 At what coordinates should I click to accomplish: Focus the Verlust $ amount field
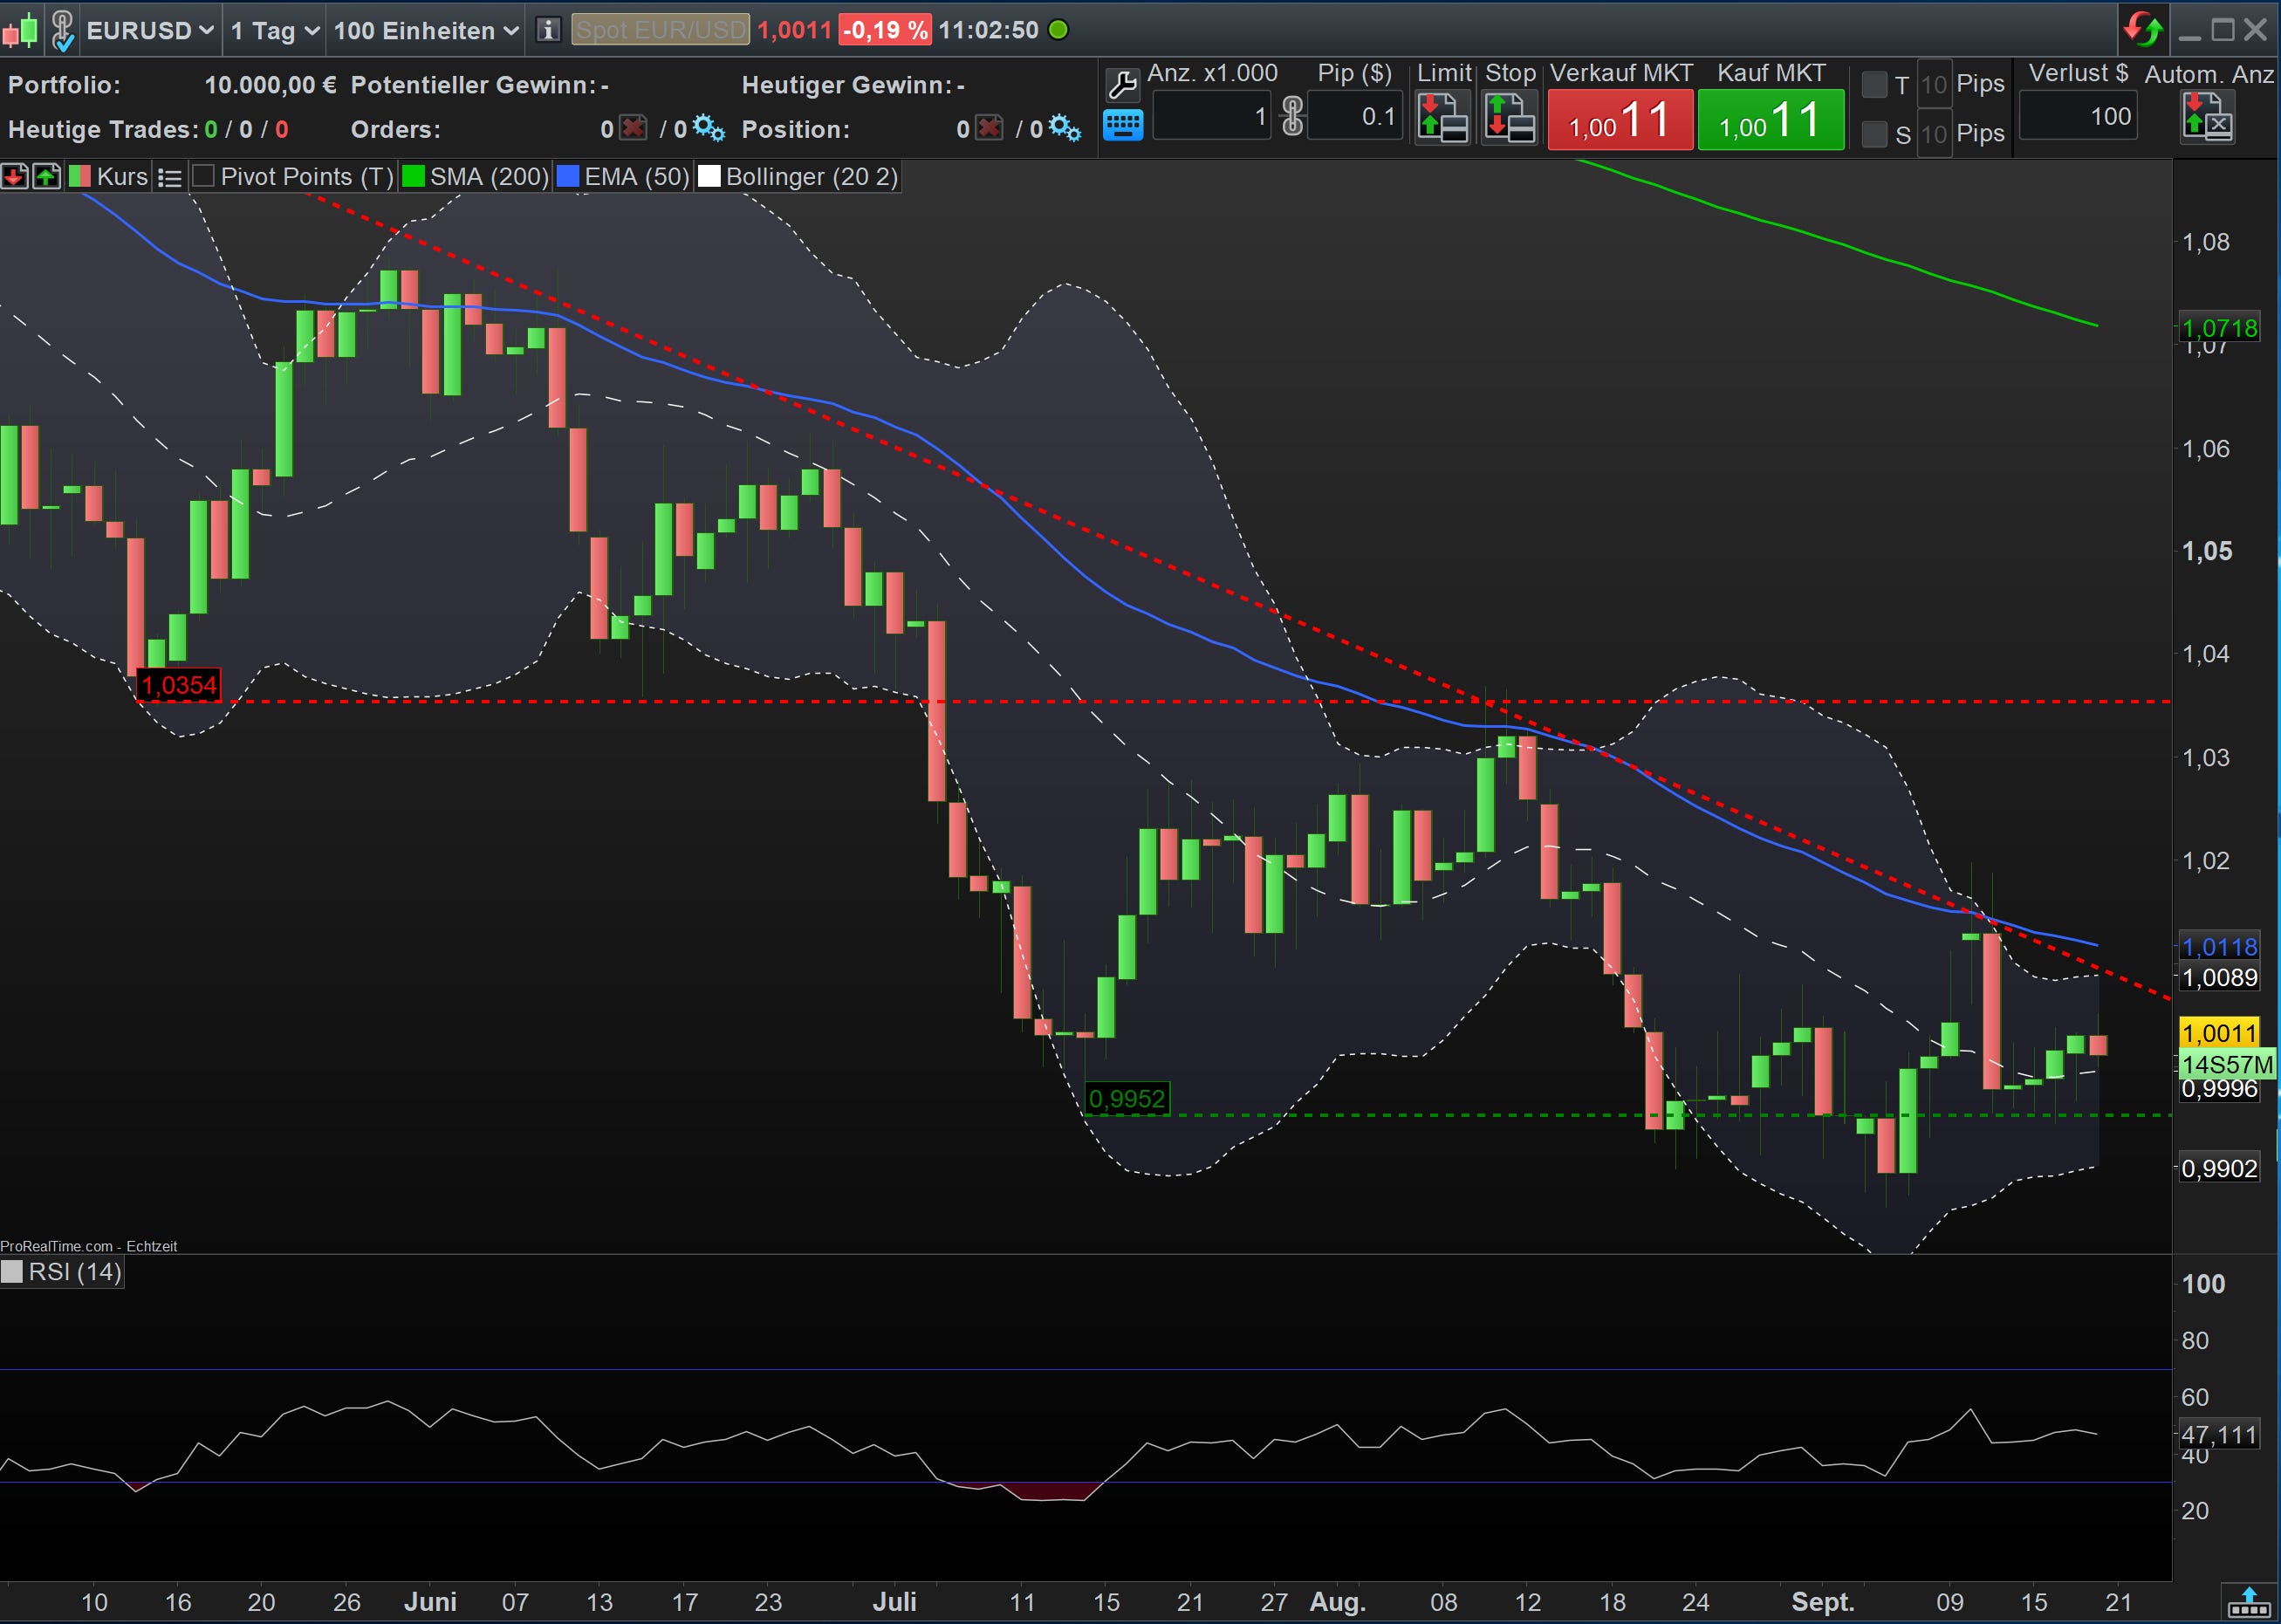coord(2078,117)
